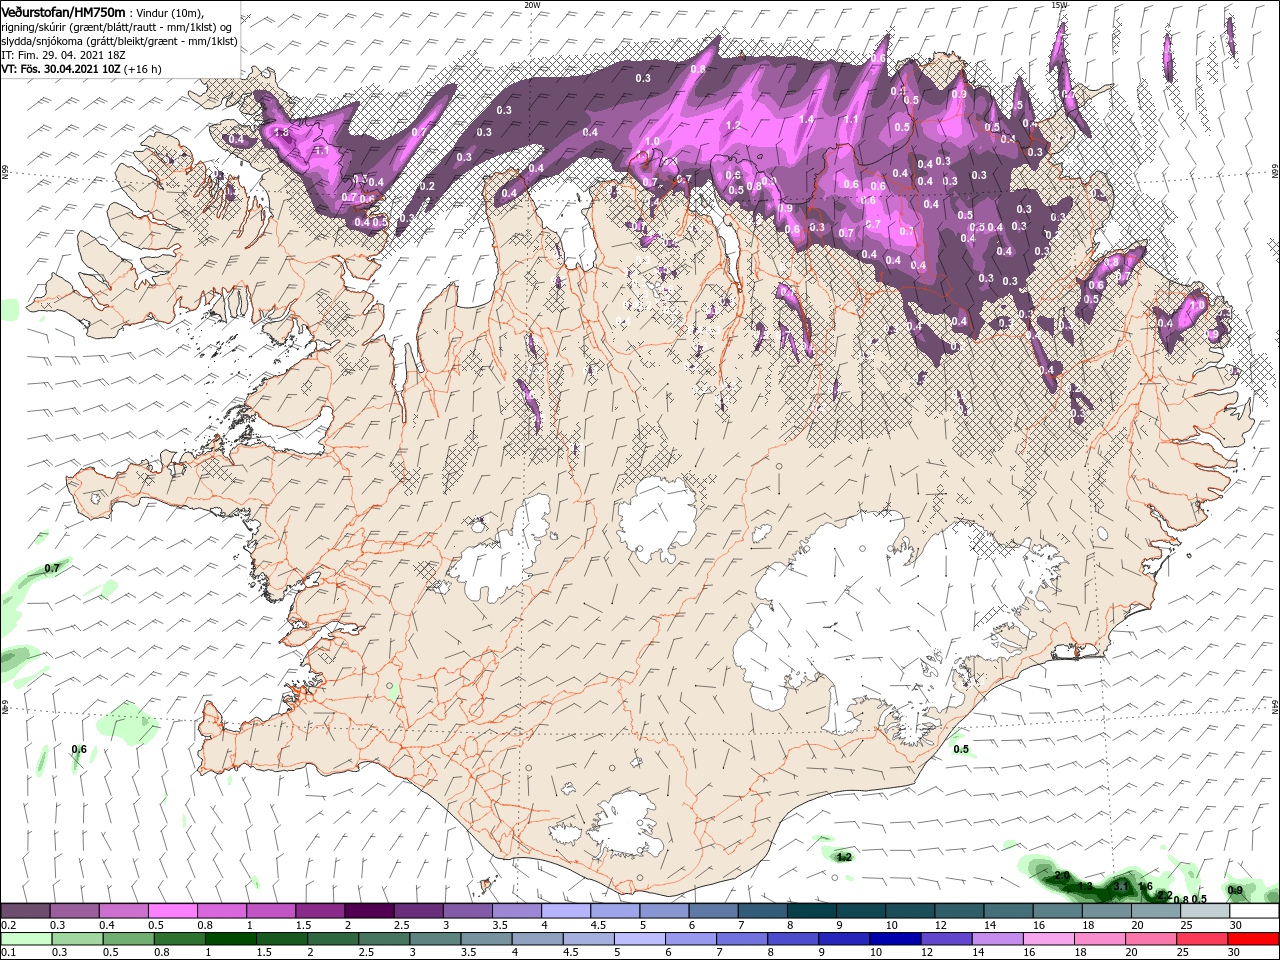Click the 1.2 snow value in the northern pink band
Viewport: 1280px width, 960px height.
coord(733,126)
